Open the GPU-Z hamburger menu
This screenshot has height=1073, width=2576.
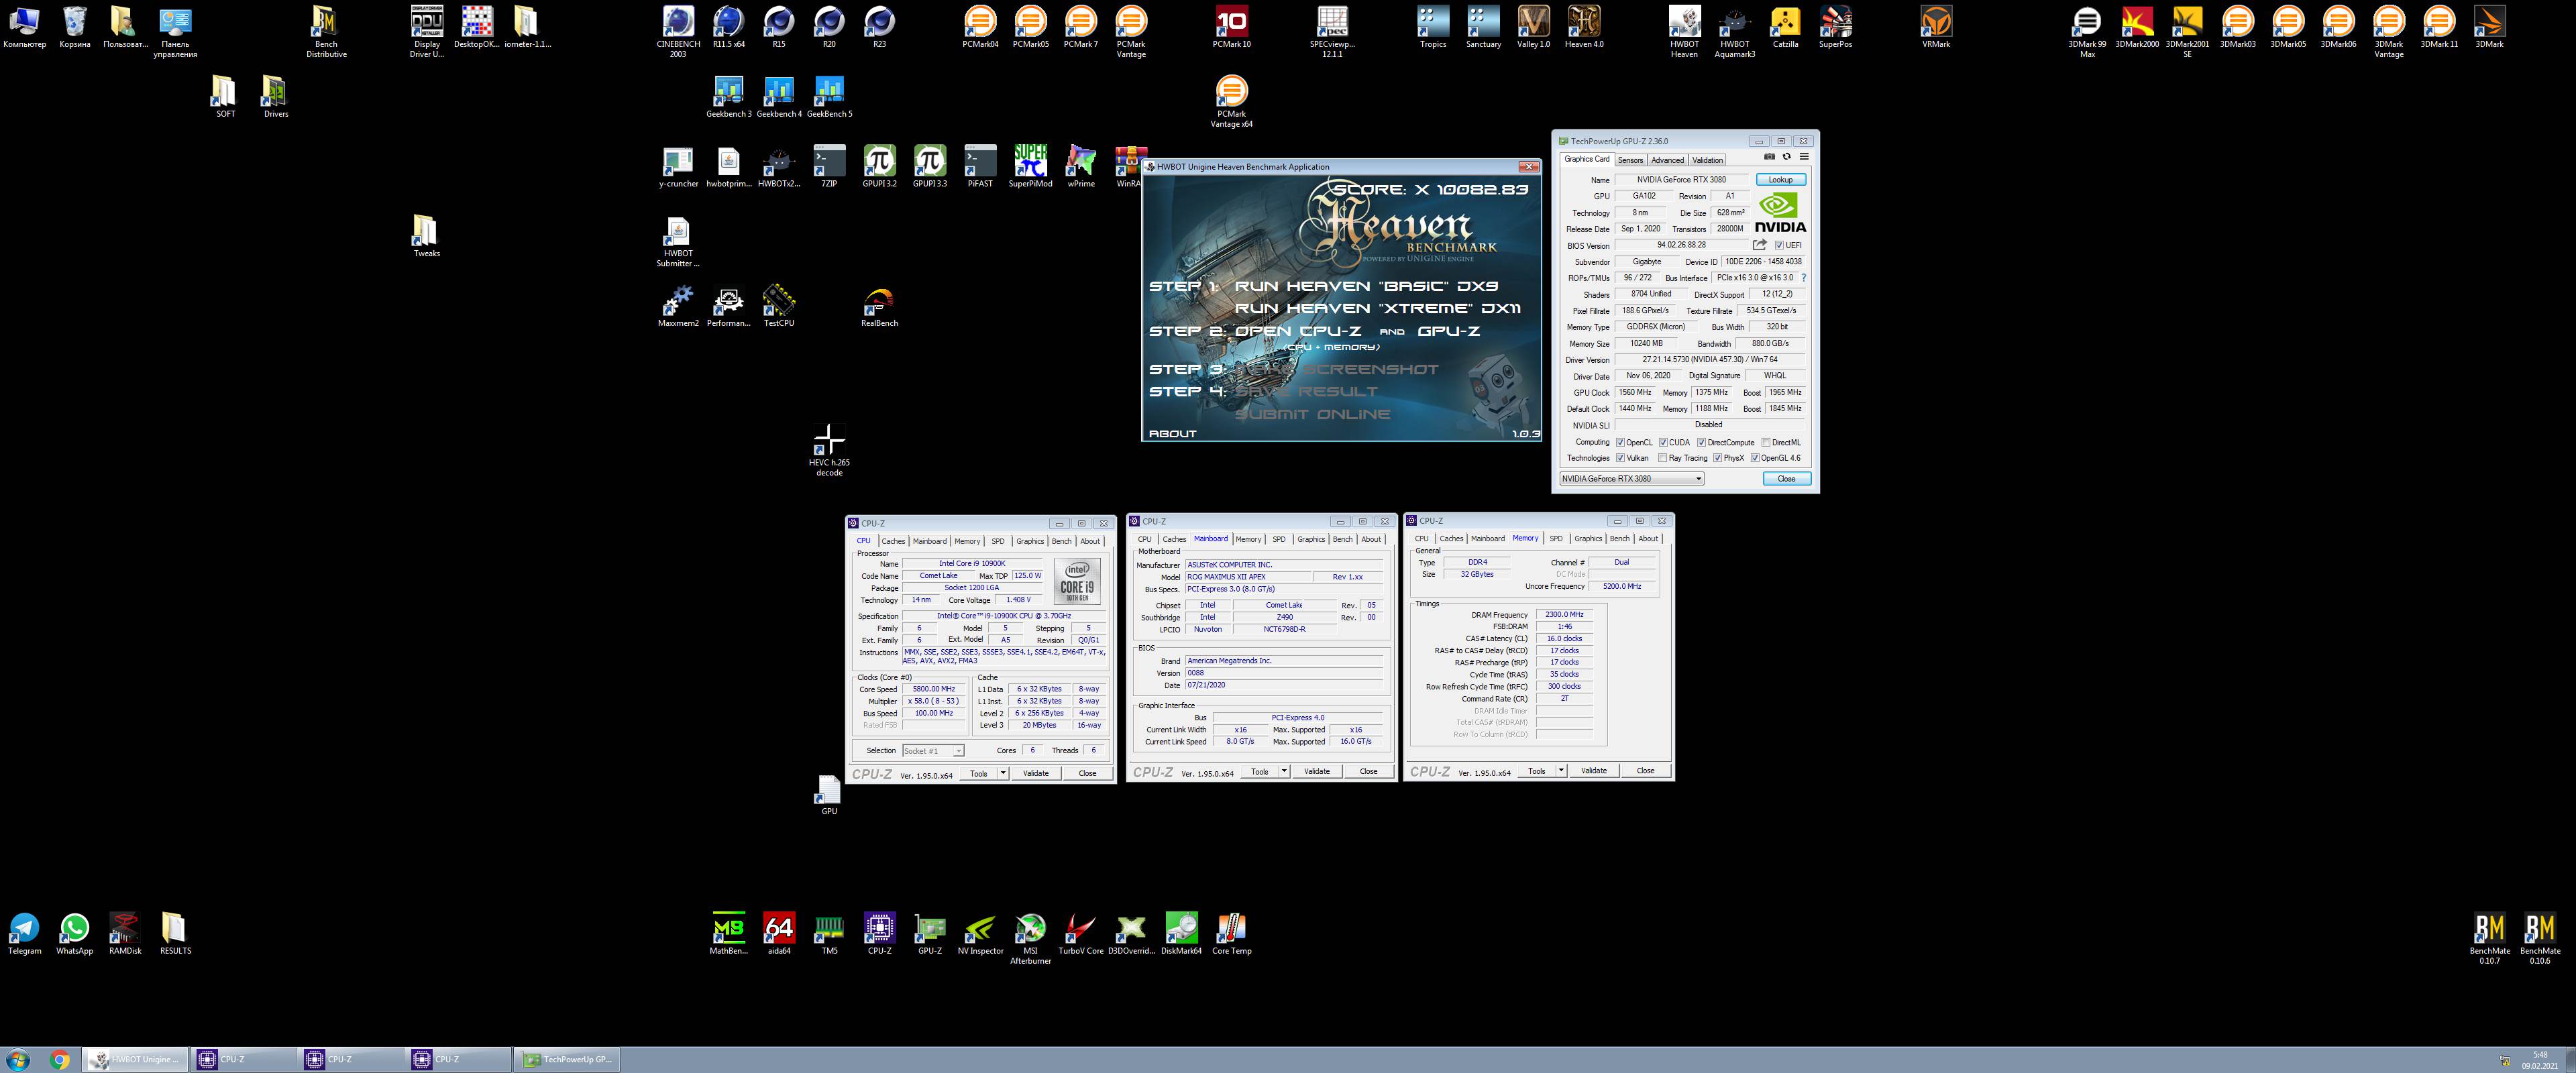[1804, 157]
